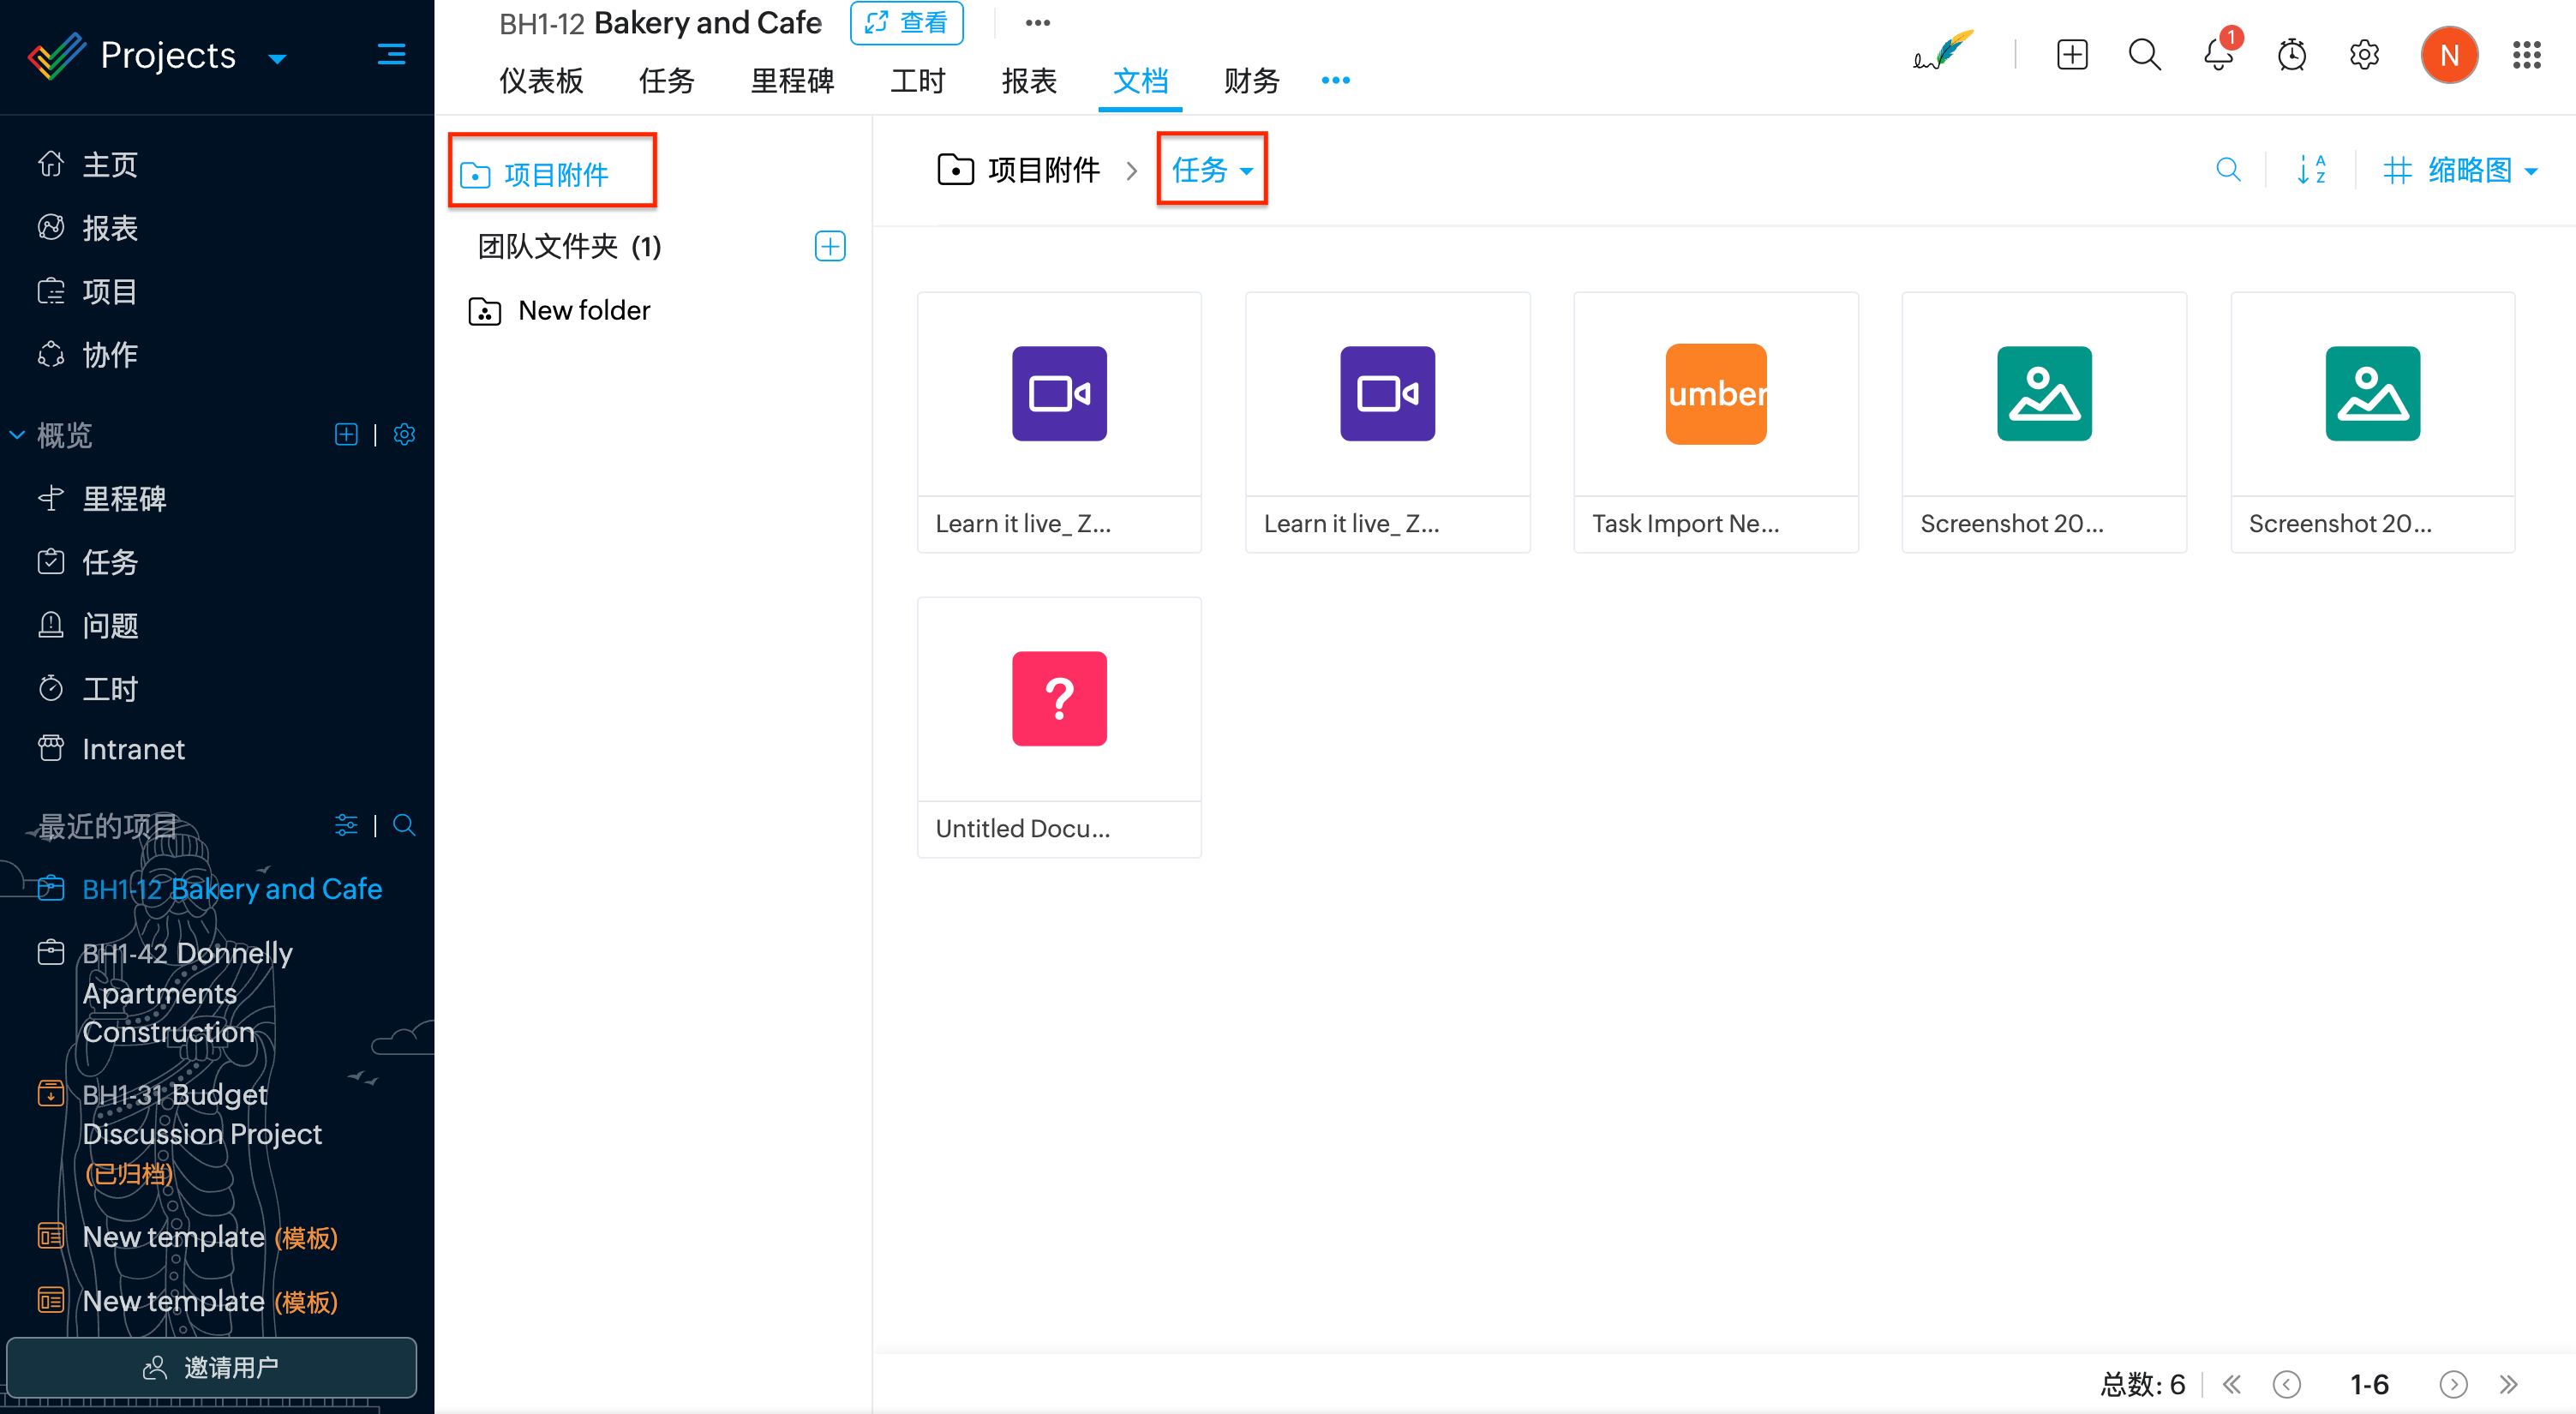Search within document attachments
This screenshot has width=2576, height=1414.
tap(2227, 170)
